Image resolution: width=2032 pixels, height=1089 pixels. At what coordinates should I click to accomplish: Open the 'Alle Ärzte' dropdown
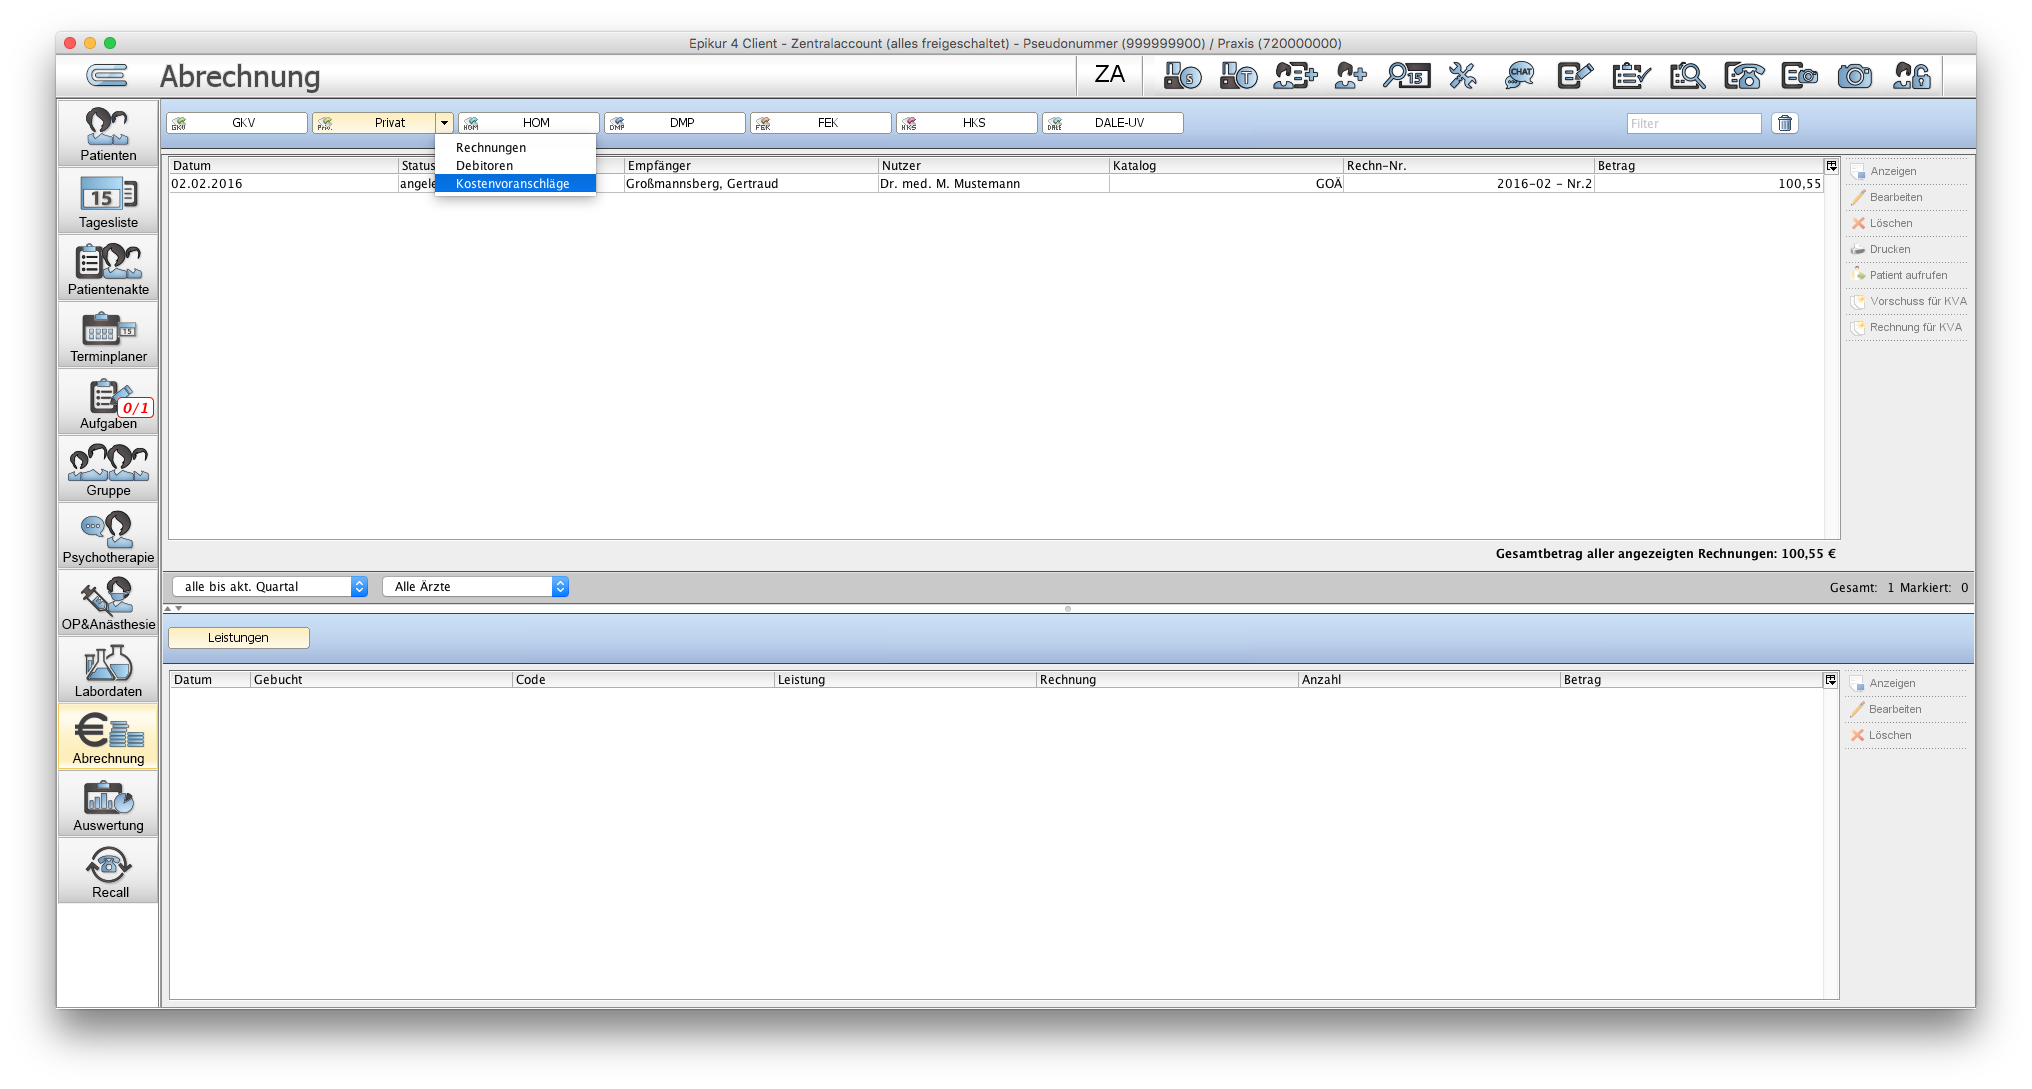pyautogui.click(x=476, y=587)
